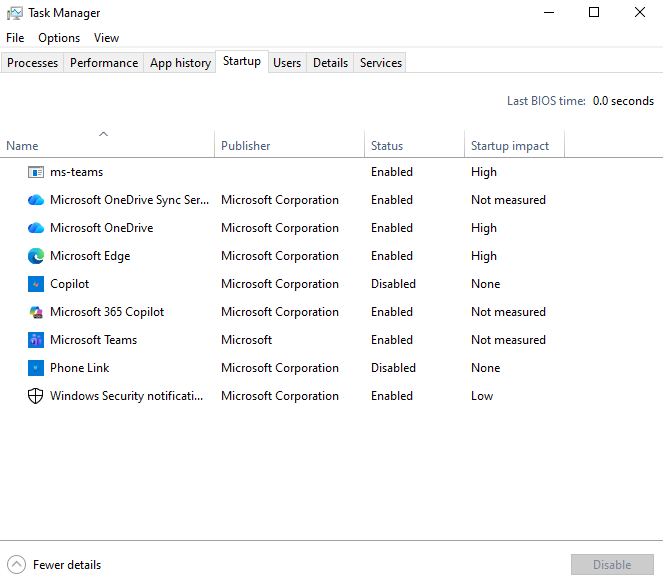Click Not measured for Microsoft 365 Copilot
The height and width of the screenshot is (585, 663).
pos(508,312)
